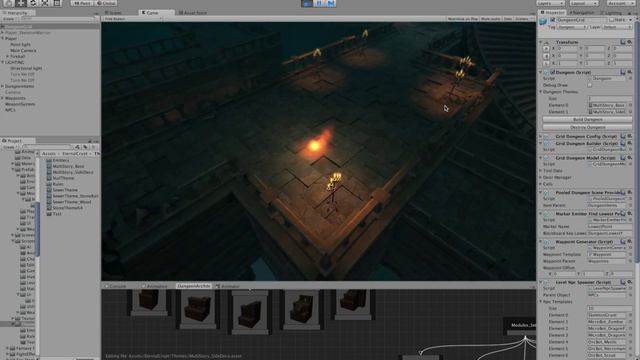Viewport: 640px width, 360px height.
Task: Select the Hand tool in the toolbar
Action: [x=9, y=3]
